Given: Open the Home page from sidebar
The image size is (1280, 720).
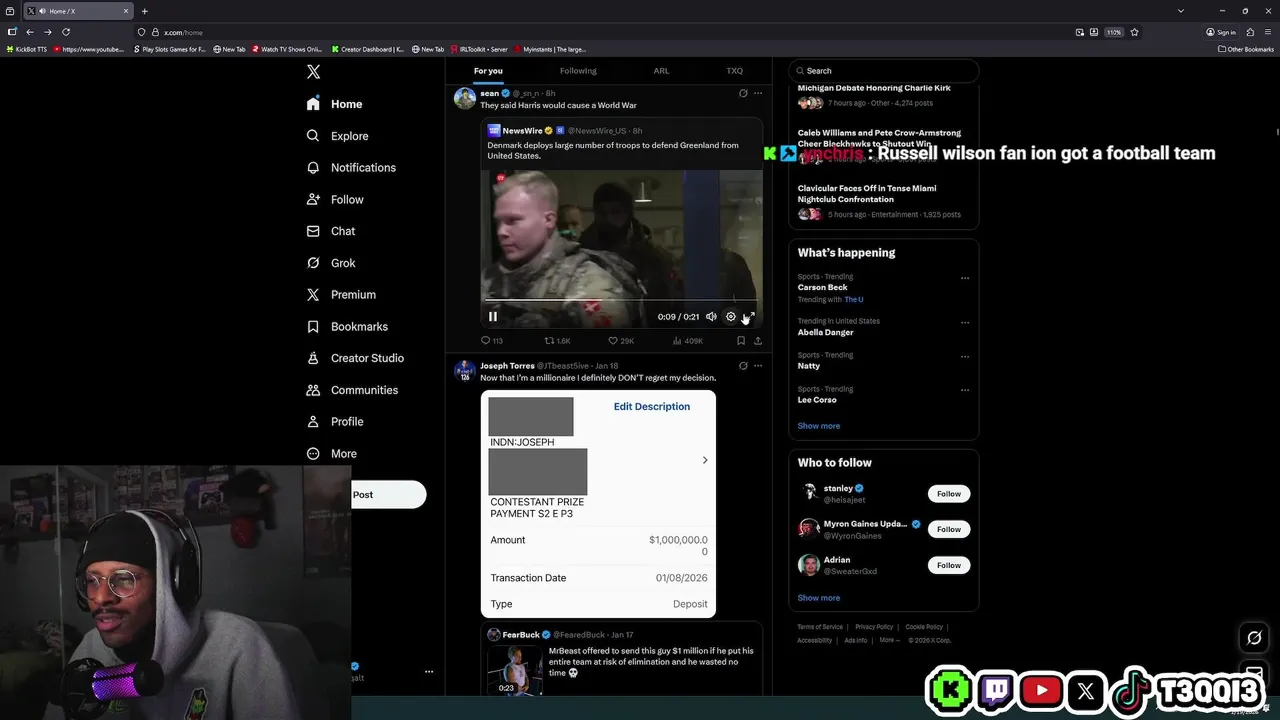Looking at the screenshot, I should [x=335, y=104].
